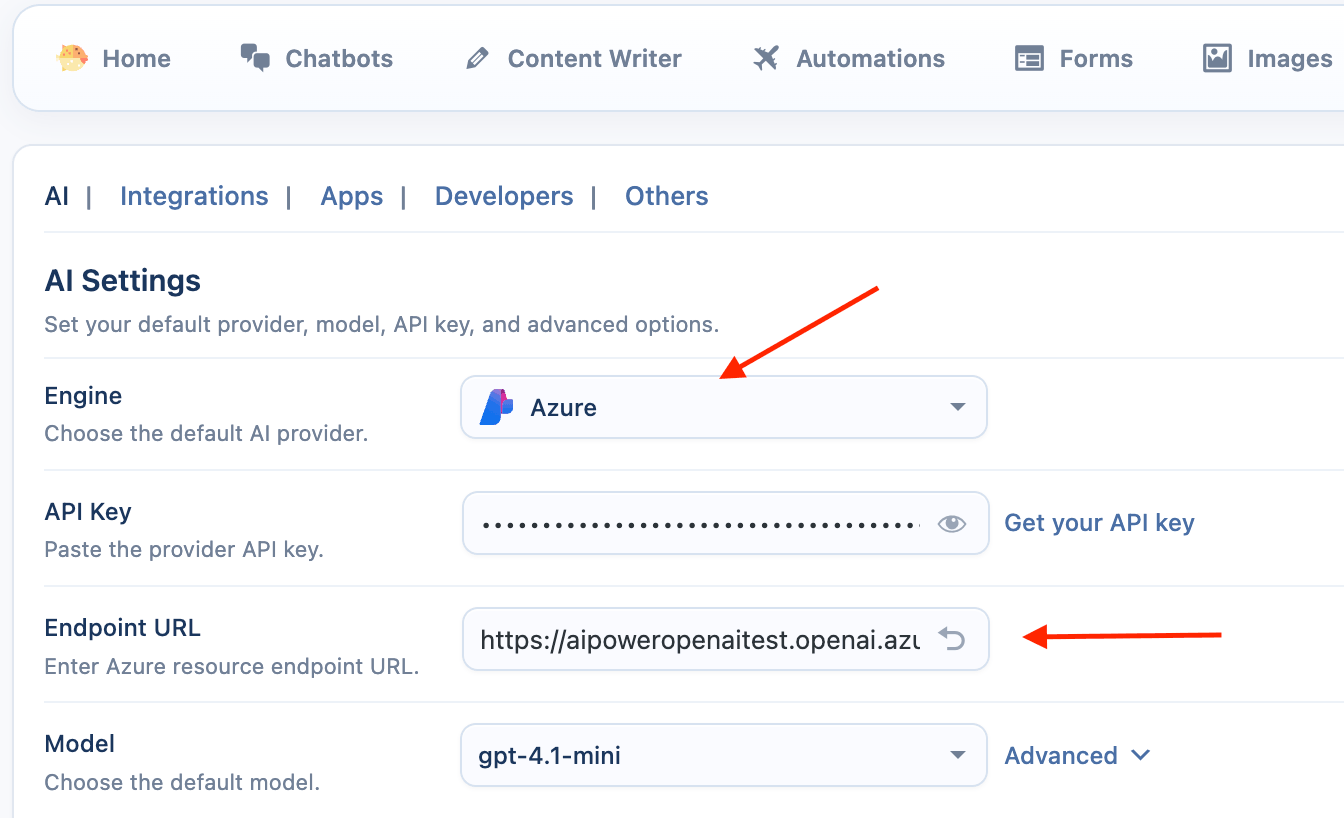Click the Forms icon in navigation
Image resolution: width=1344 pixels, height=818 pixels.
click(1029, 59)
